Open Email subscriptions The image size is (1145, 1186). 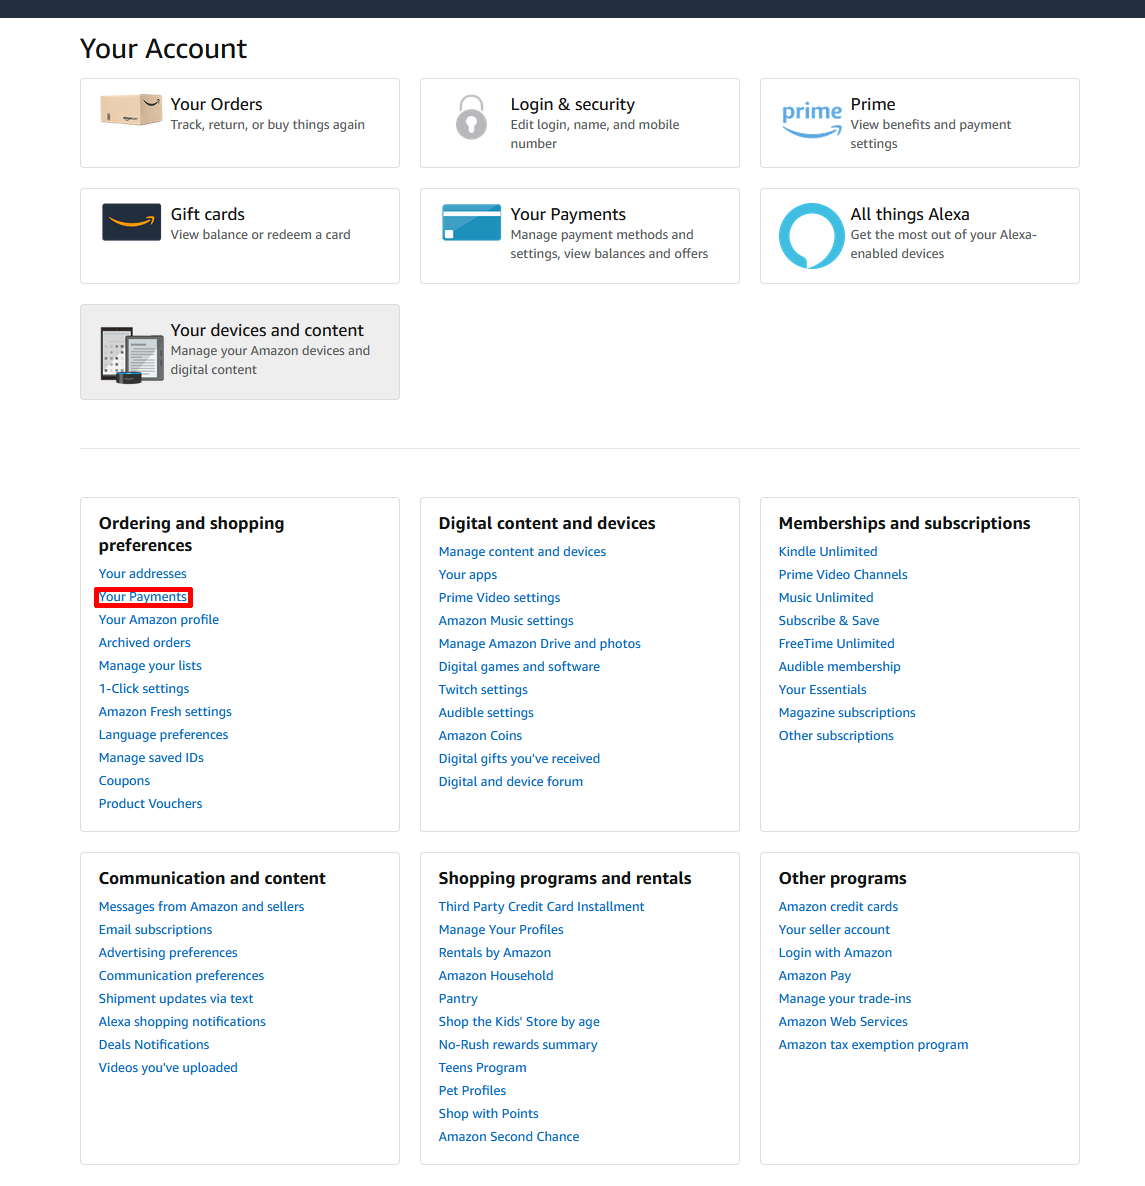pos(155,930)
